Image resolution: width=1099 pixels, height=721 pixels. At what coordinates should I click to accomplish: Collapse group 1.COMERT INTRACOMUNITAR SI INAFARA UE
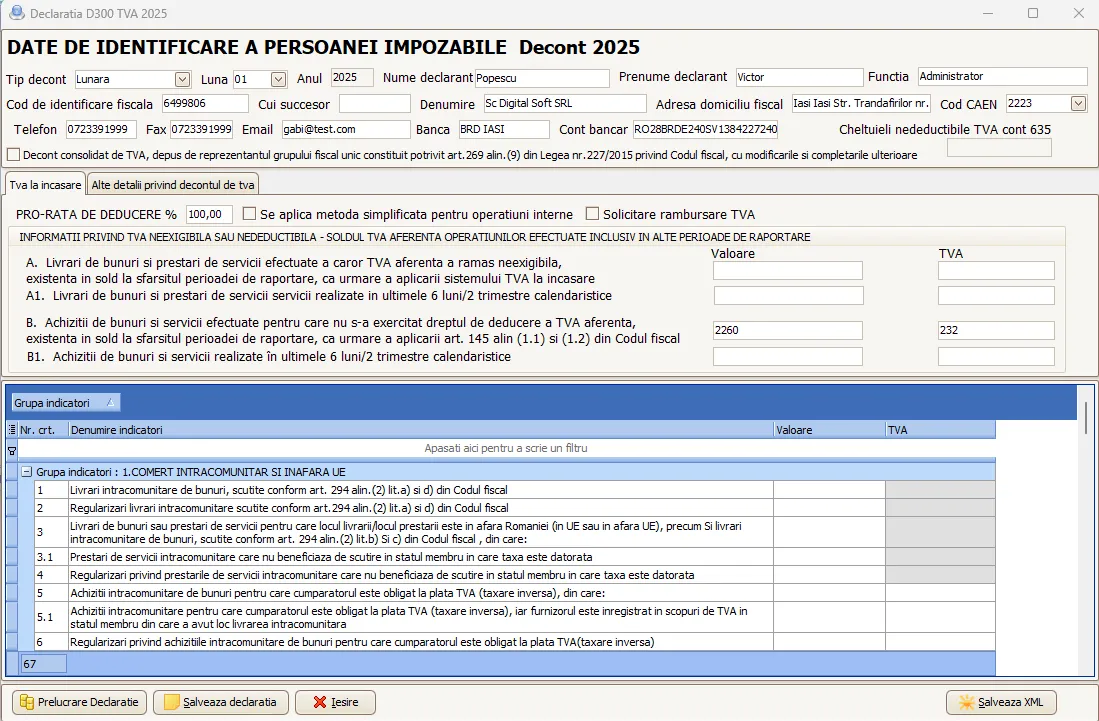tap(27, 472)
